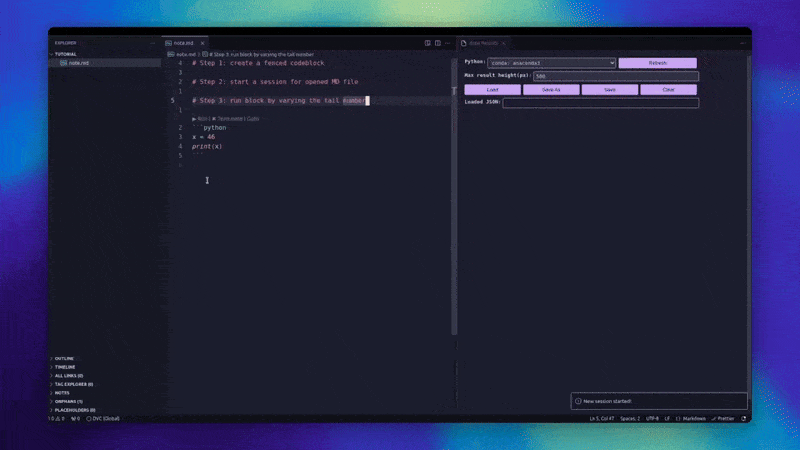Switch to the note.md editor tab
Viewport: 800px width, 450px height.
[184, 43]
